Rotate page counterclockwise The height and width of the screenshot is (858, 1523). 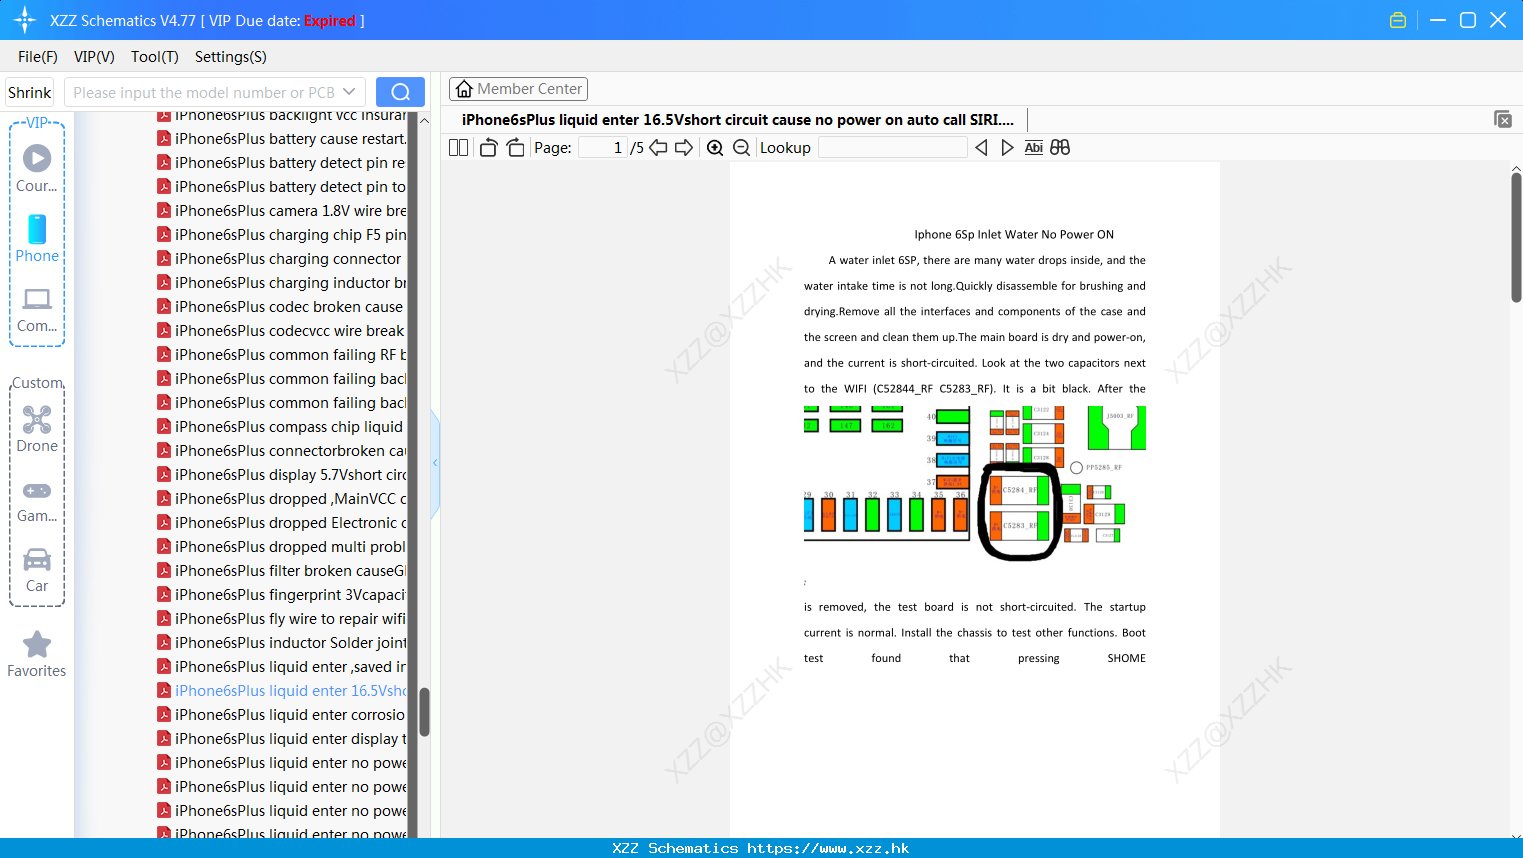click(x=488, y=148)
